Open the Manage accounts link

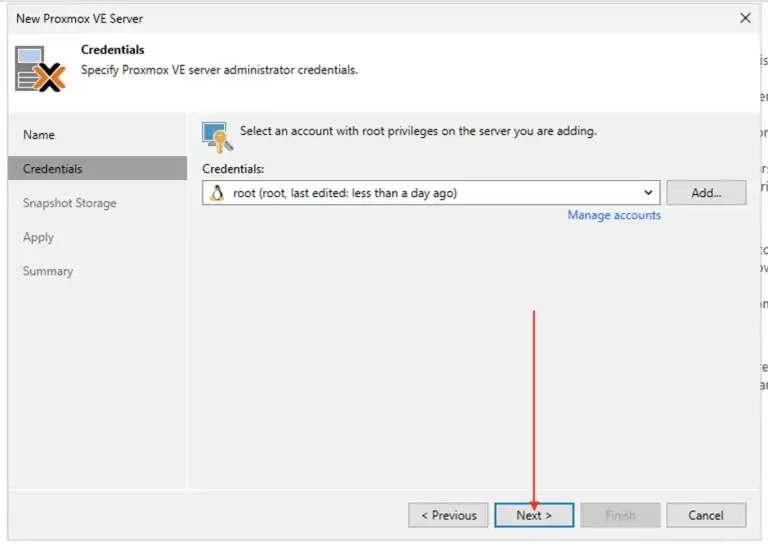click(x=614, y=215)
